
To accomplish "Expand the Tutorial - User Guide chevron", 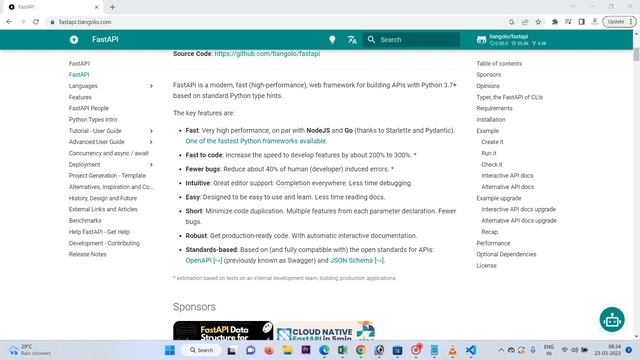I will click(x=151, y=131).
